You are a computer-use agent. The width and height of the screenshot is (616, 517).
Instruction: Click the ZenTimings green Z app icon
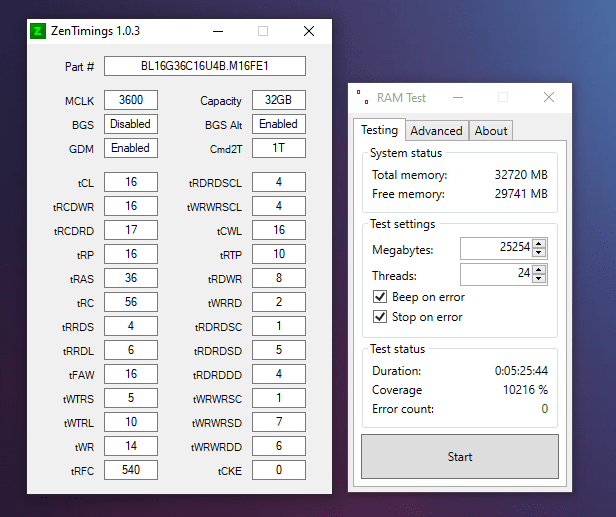pyautogui.click(x=38, y=31)
